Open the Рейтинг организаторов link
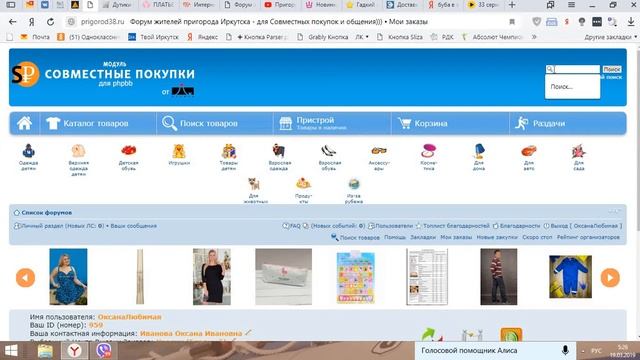640x360 pixels. 588,237
